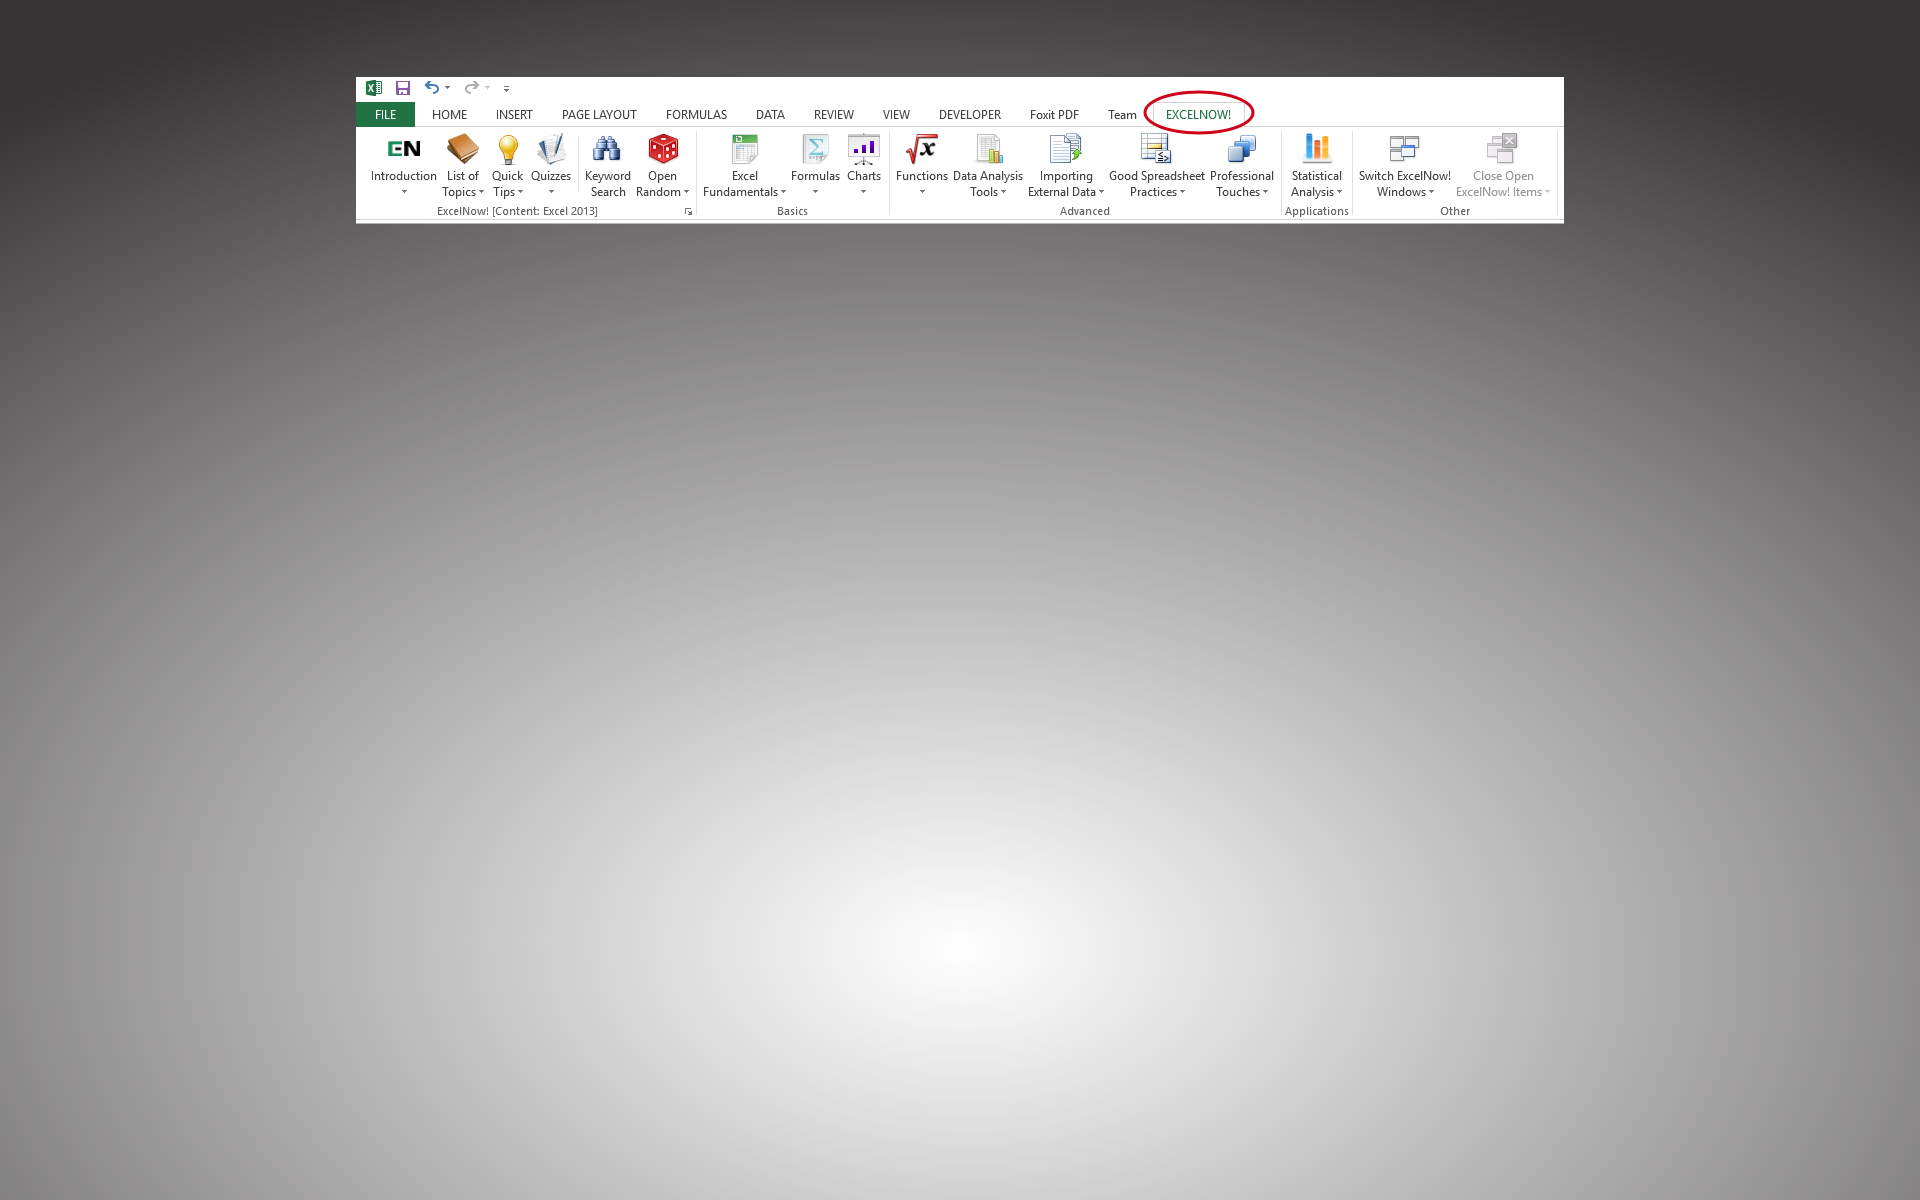Open Good Spreadsheet Practices menu
The width and height of the screenshot is (1920, 1200).
pyautogui.click(x=1156, y=165)
